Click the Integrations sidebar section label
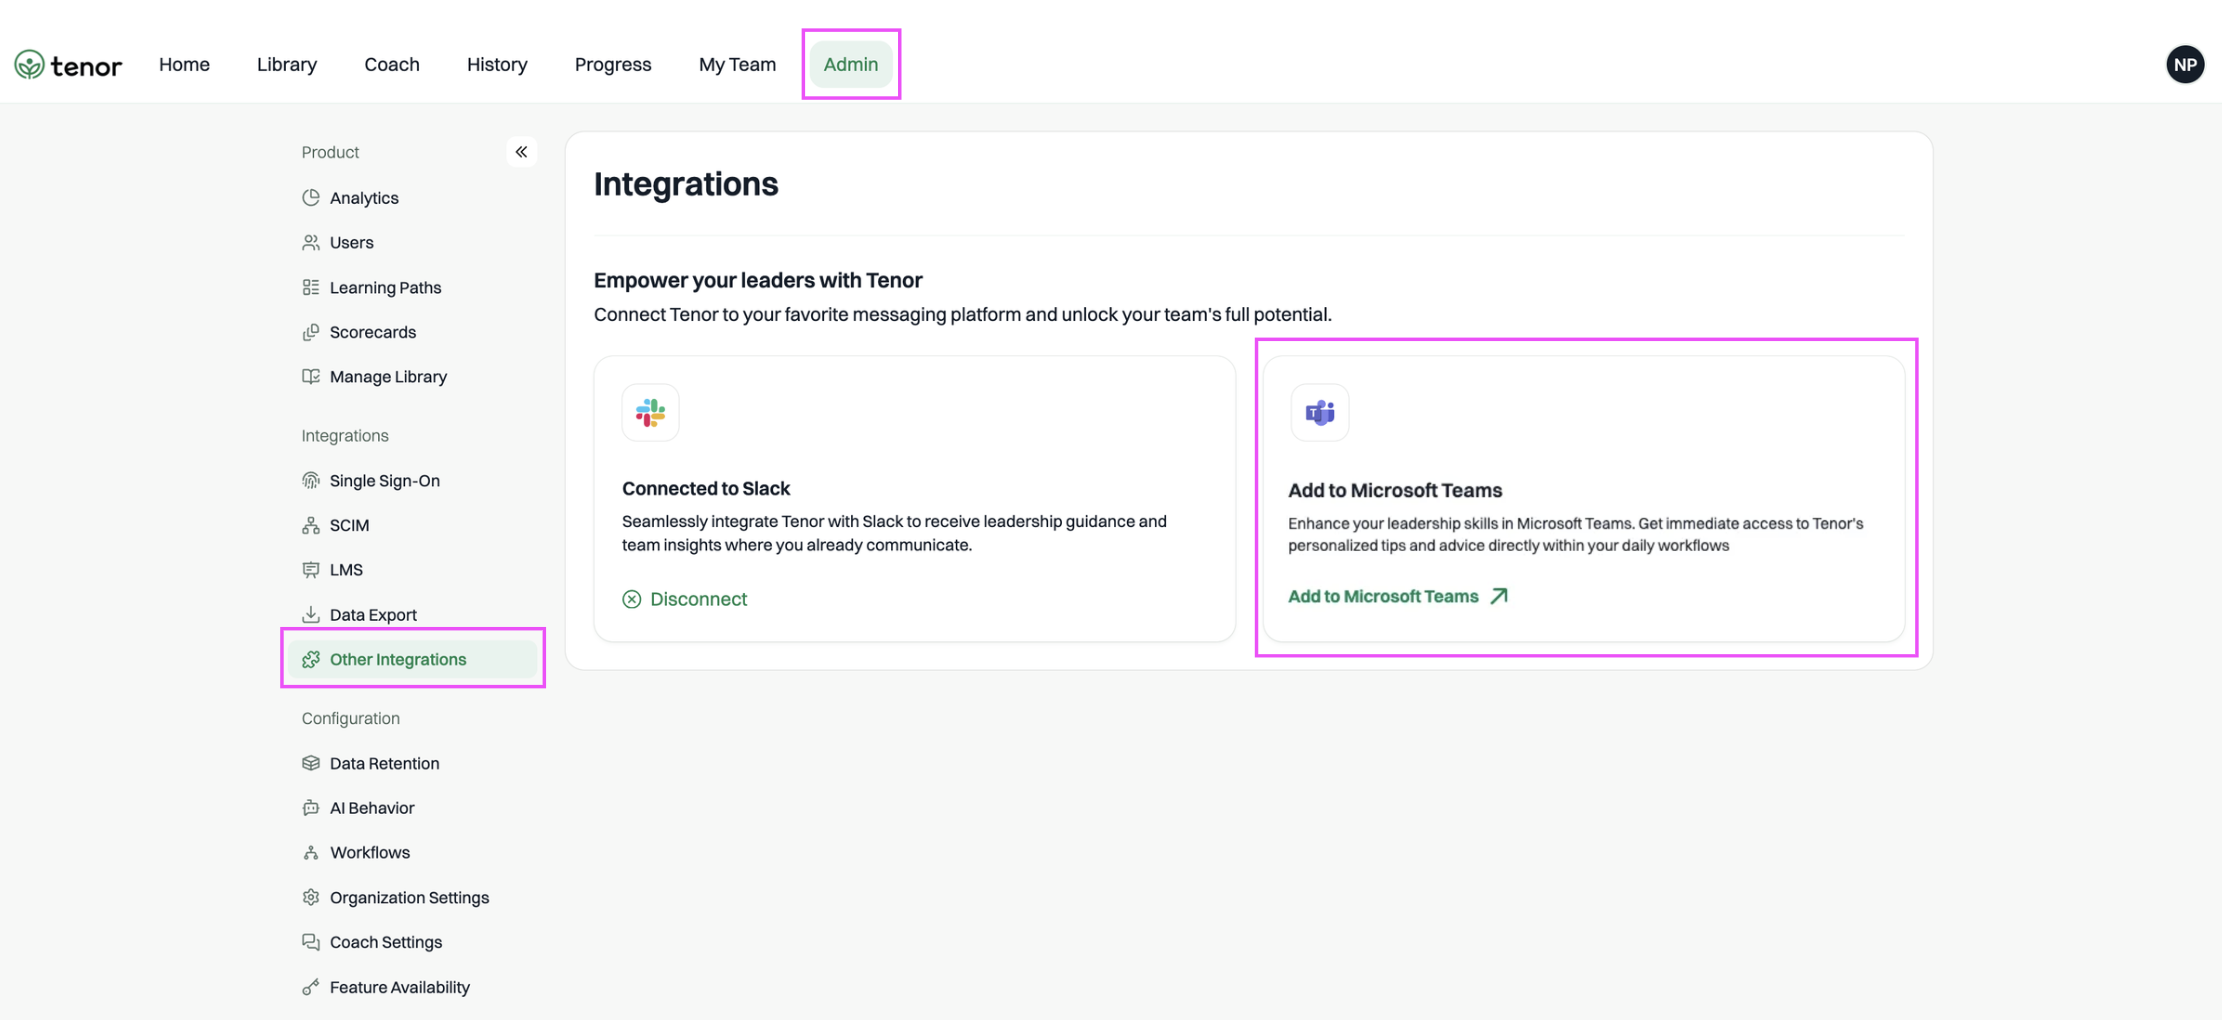The height and width of the screenshot is (1020, 2222). pos(345,436)
